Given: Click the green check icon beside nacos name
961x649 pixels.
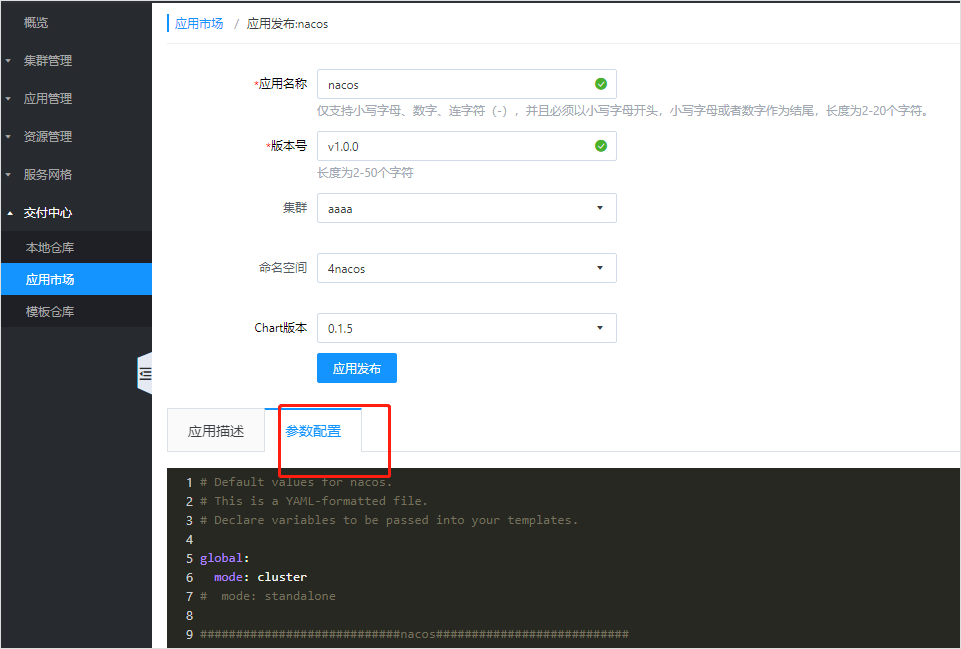Looking at the screenshot, I should [x=600, y=84].
